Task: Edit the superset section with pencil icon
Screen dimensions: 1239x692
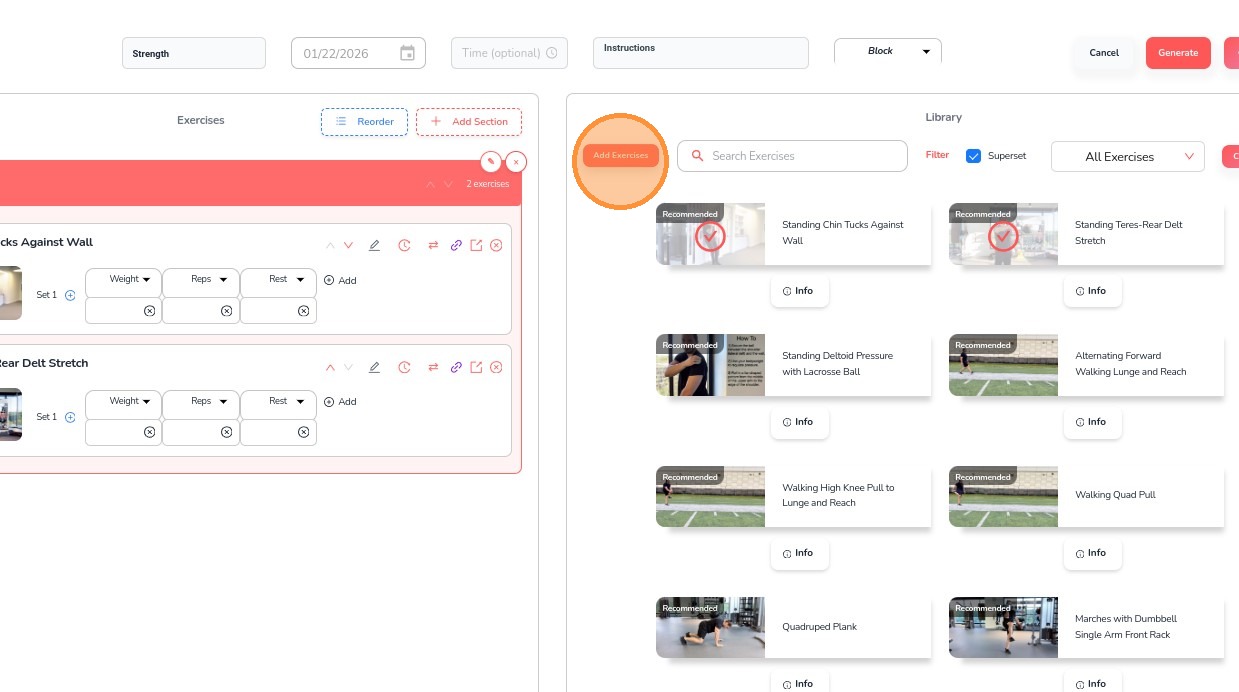Action: (x=490, y=161)
